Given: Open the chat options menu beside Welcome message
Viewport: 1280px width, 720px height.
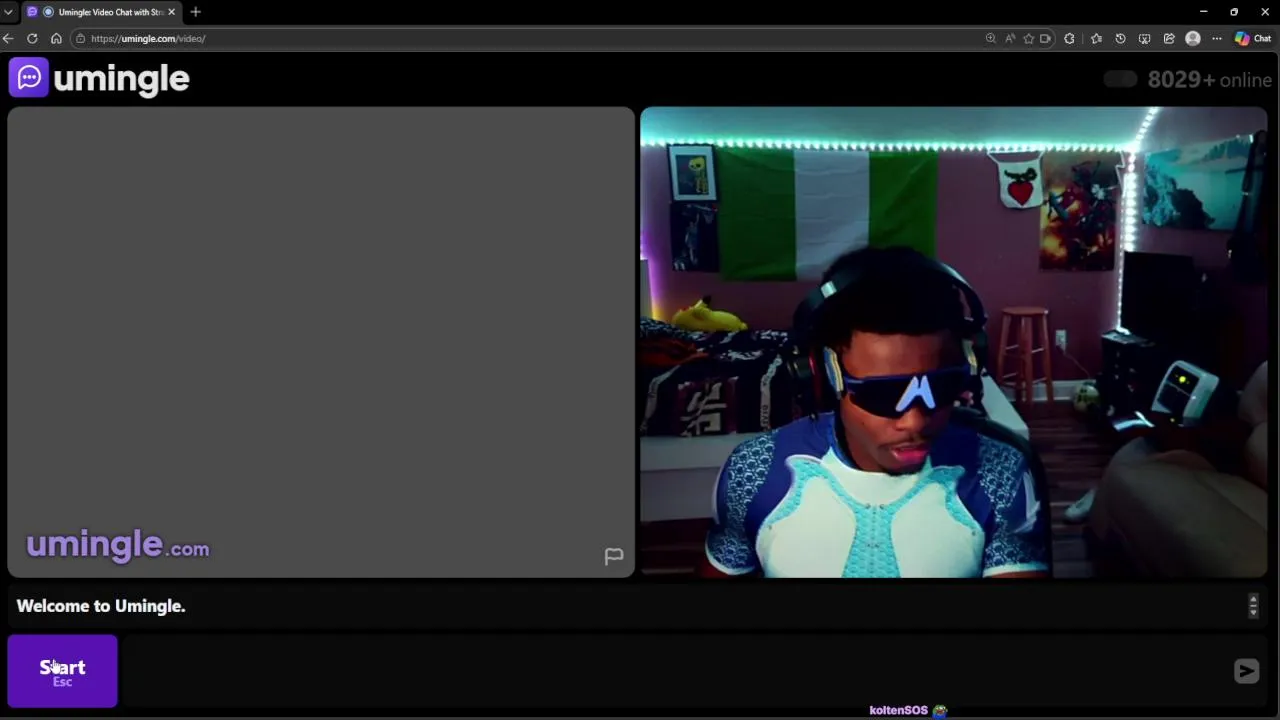Looking at the screenshot, I should click(x=1253, y=605).
